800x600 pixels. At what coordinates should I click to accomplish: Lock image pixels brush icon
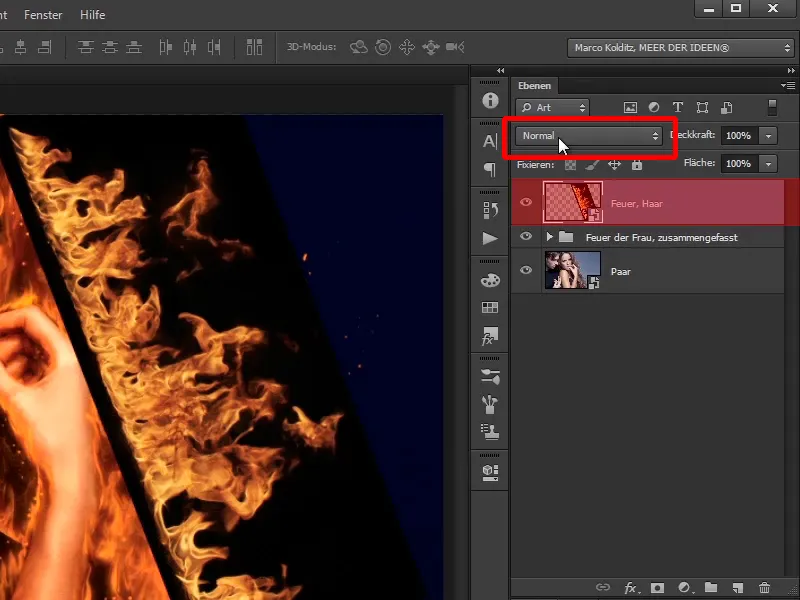pos(592,165)
